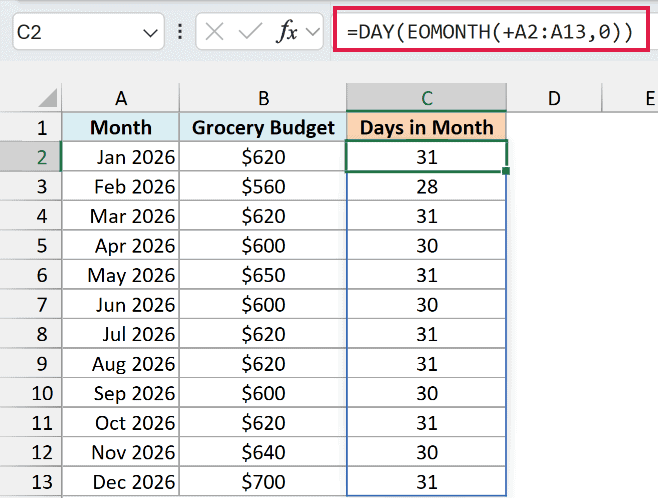This screenshot has height=498, width=658.
Task: Open the Insert Function fx button
Action: [287, 32]
